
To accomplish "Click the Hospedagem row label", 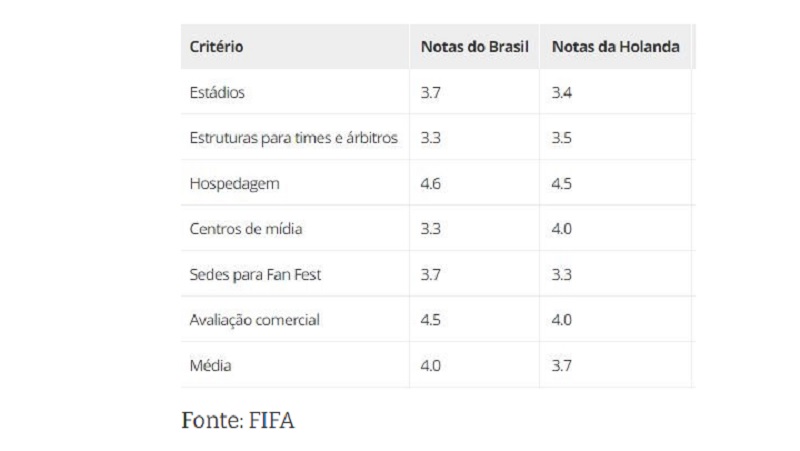I will (233, 184).
